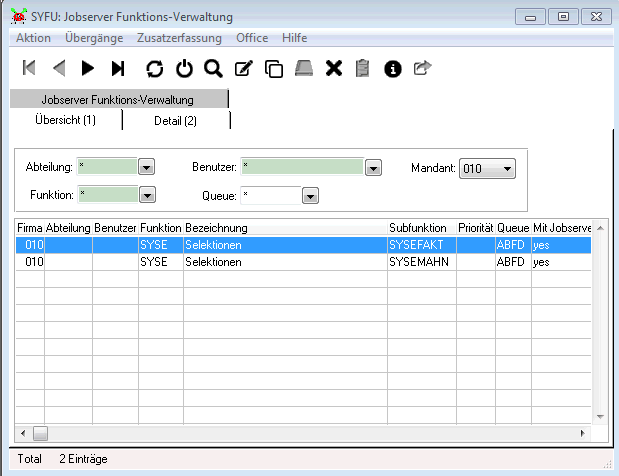
Task: Go to the next record arrow
Action: (x=88, y=68)
